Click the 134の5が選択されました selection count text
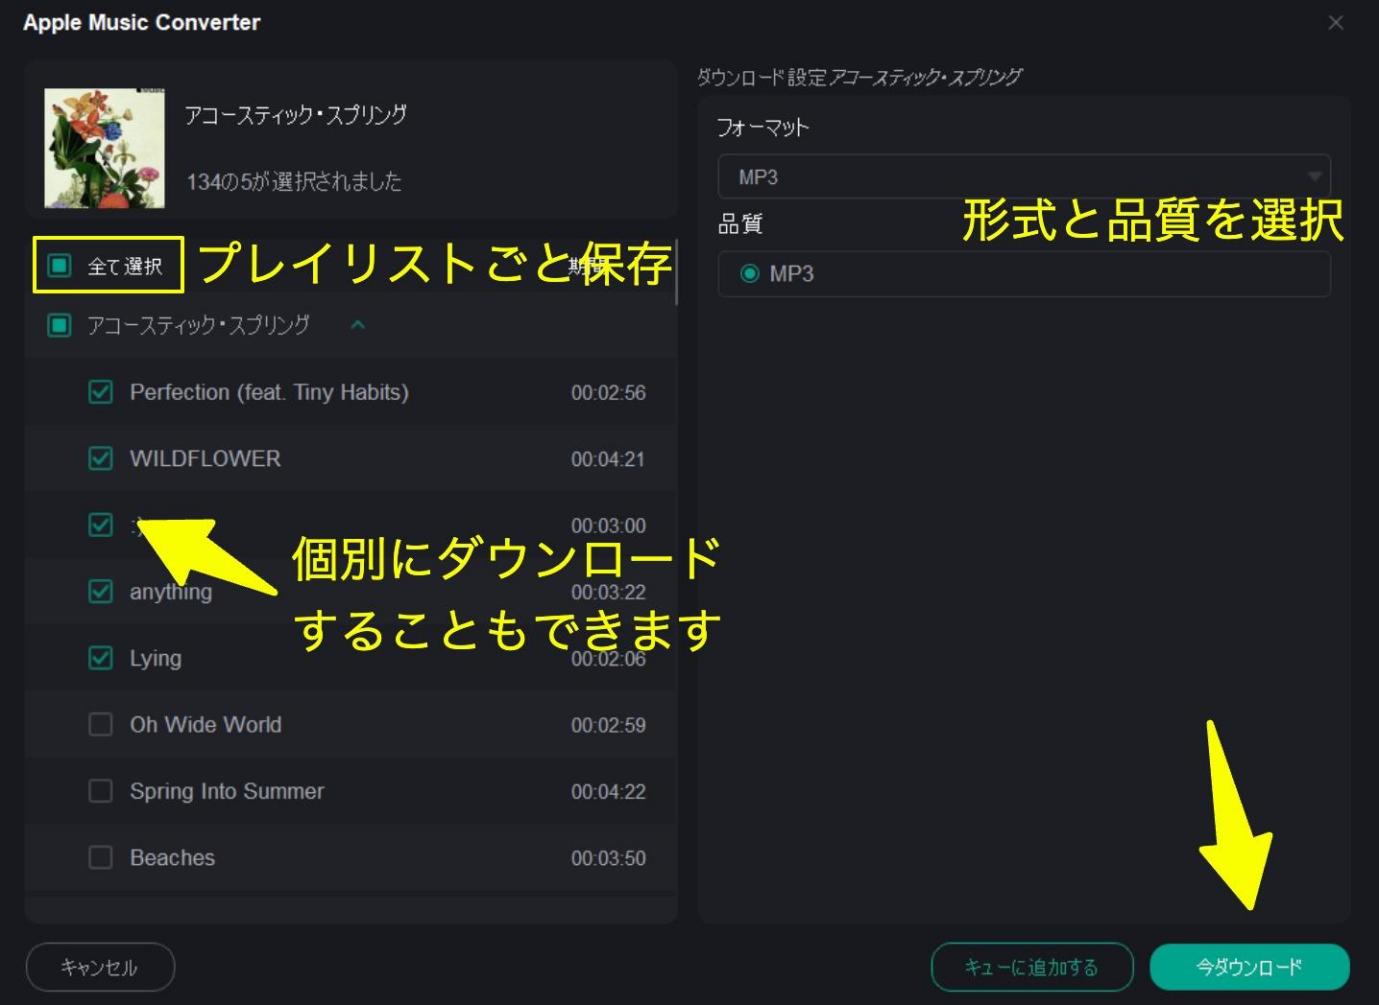Image resolution: width=1379 pixels, height=1005 pixels. click(x=294, y=181)
